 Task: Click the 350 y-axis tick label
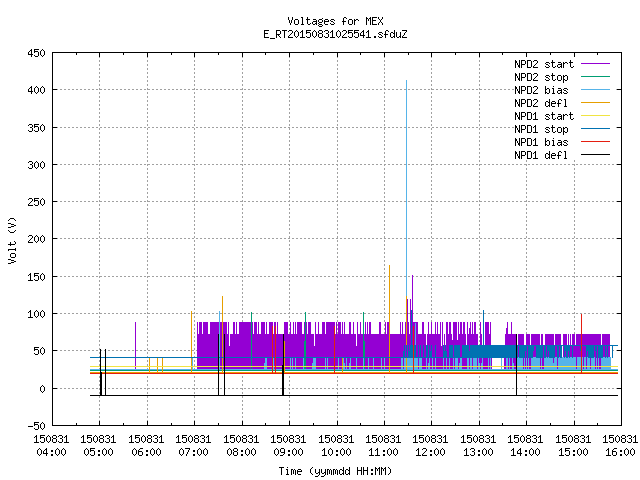[x=36, y=127]
